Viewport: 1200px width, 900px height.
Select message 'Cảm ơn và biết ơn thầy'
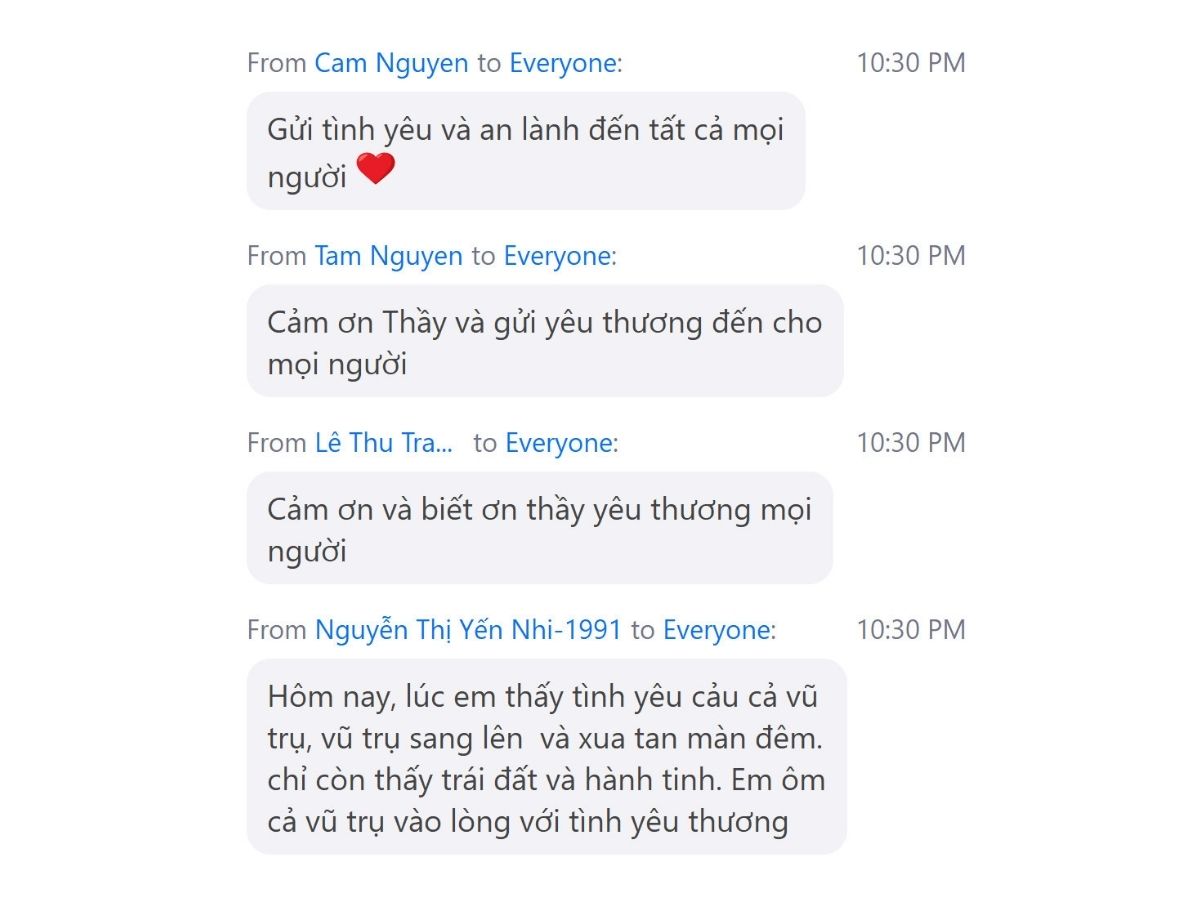(x=540, y=528)
